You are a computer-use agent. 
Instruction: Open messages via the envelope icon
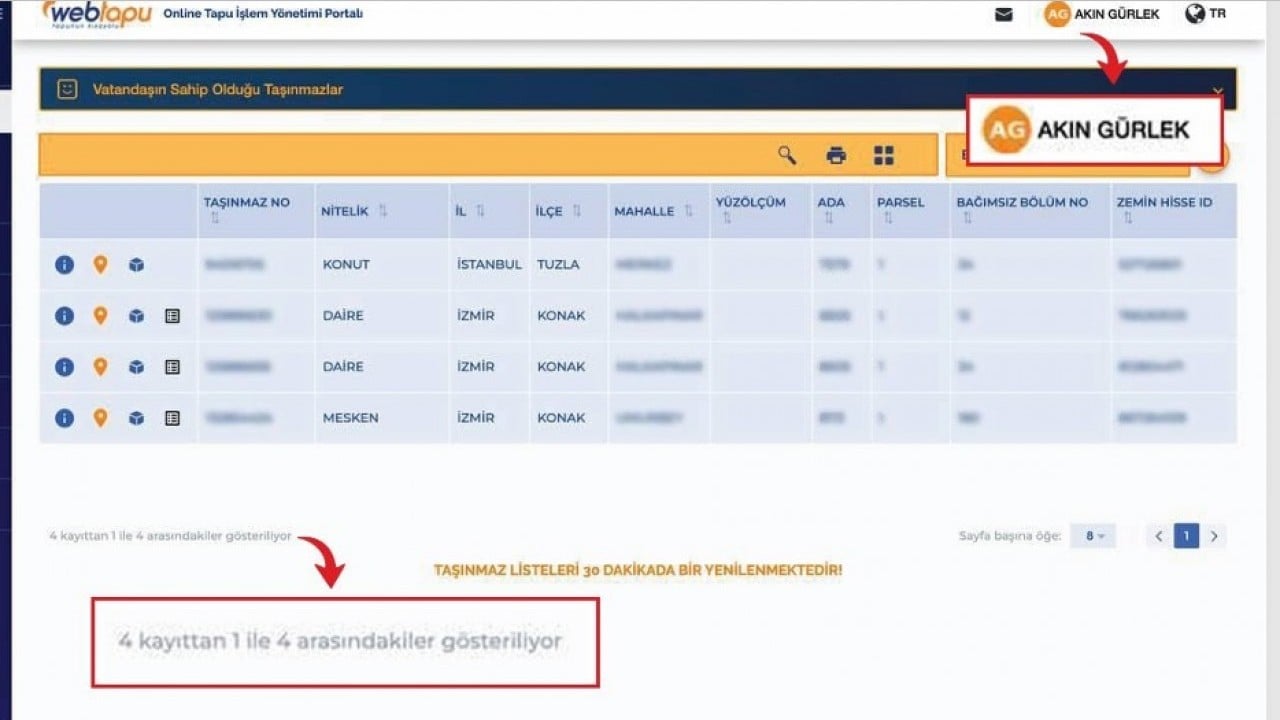[1003, 14]
